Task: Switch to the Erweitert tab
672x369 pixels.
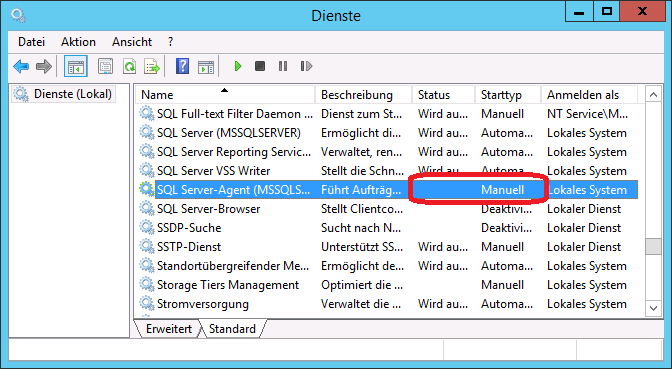Action: (x=168, y=329)
